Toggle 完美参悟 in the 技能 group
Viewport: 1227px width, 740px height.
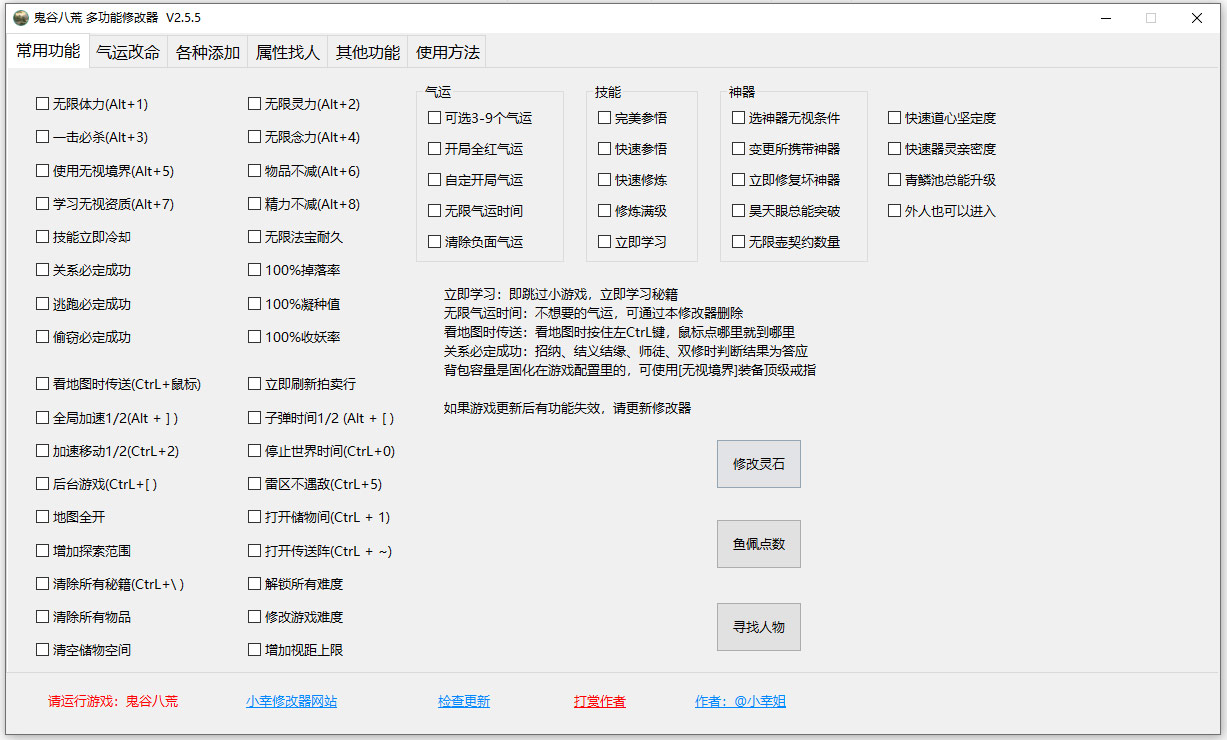pos(604,117)
